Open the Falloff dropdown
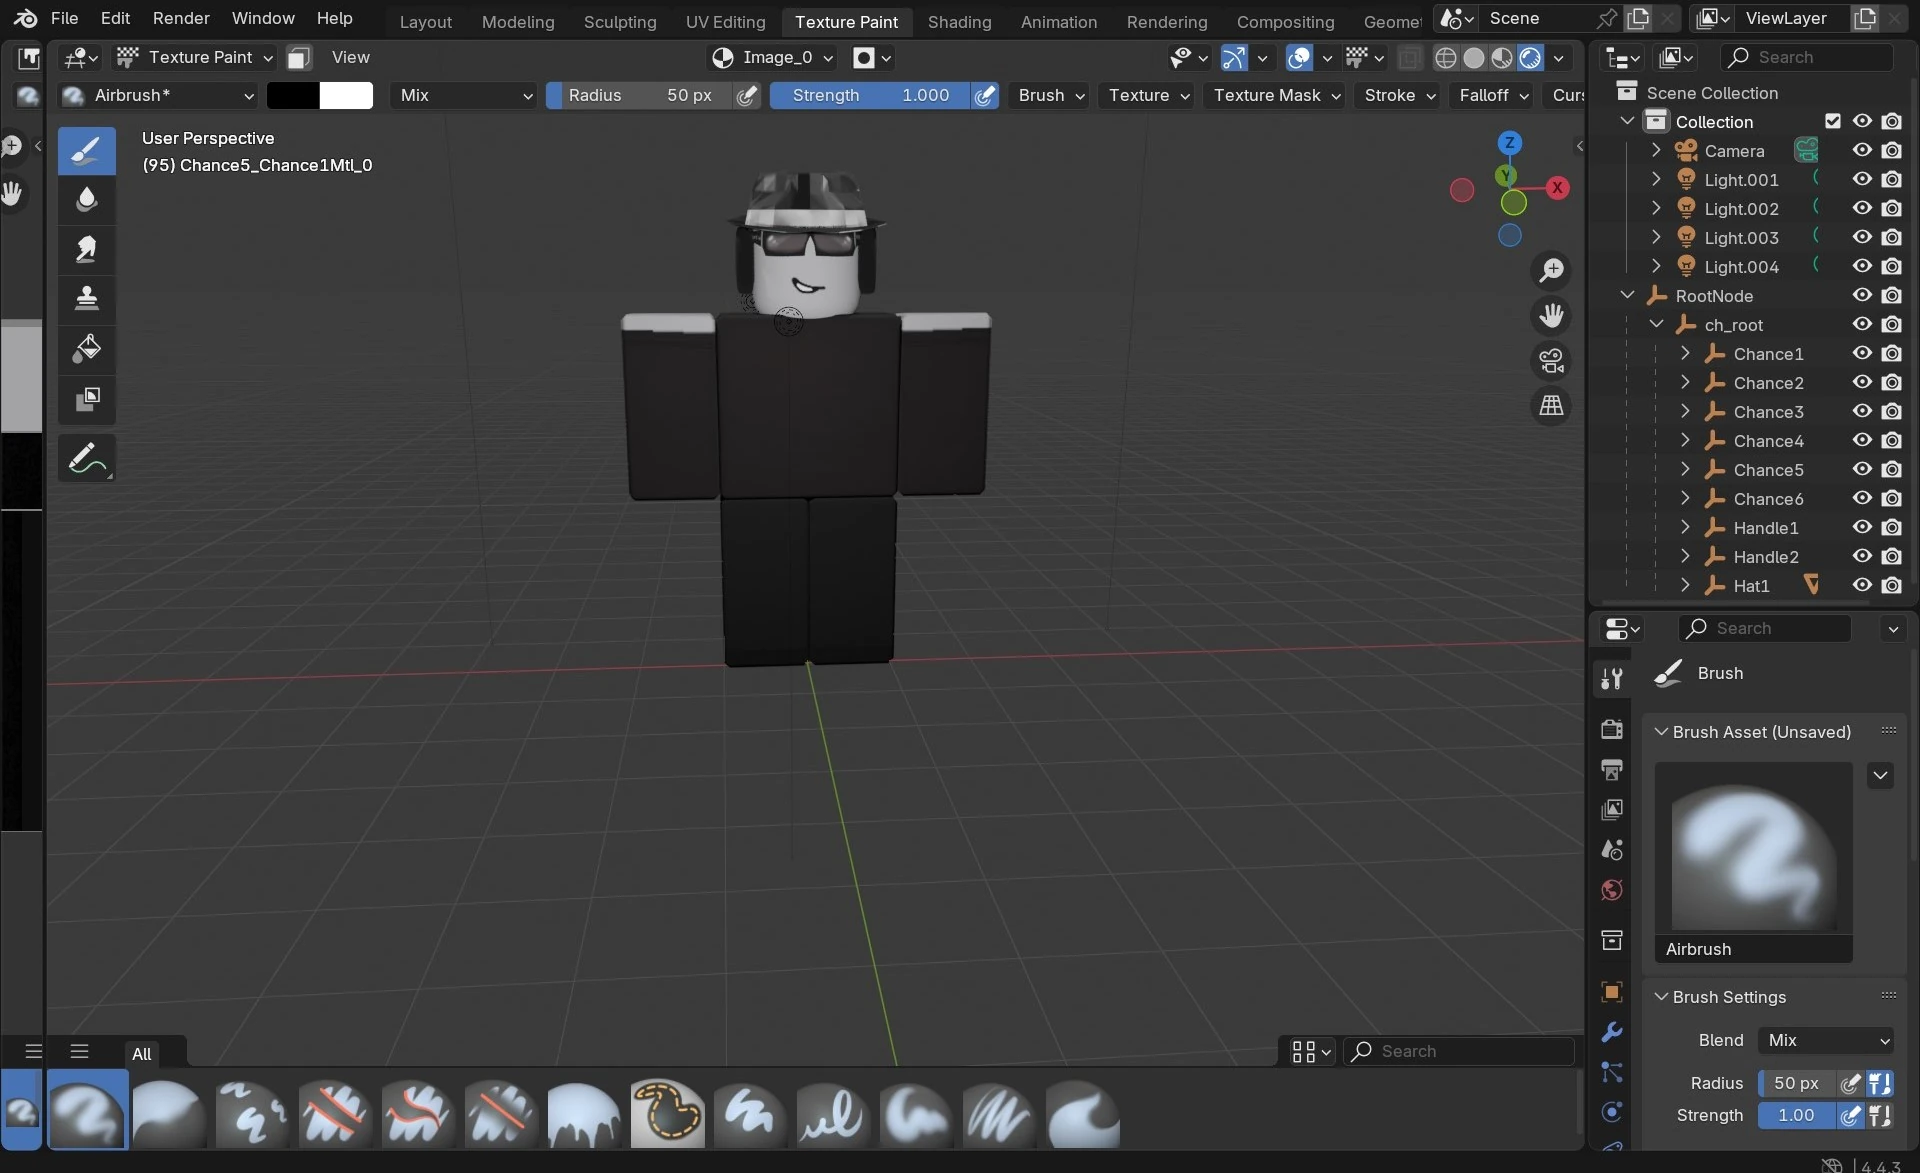1920x1173 pixels. pos(1493,95)
